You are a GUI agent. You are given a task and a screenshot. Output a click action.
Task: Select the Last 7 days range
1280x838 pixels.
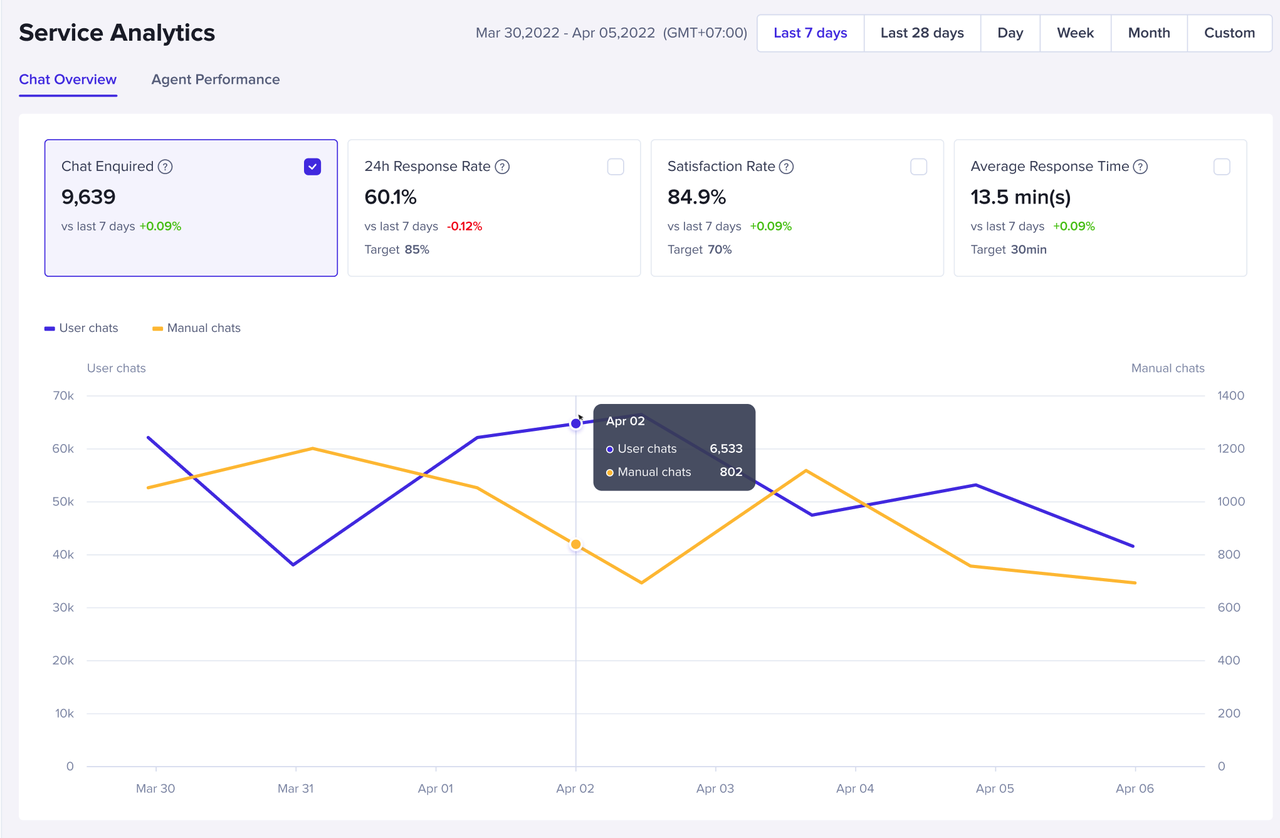(x=810, y=33)
